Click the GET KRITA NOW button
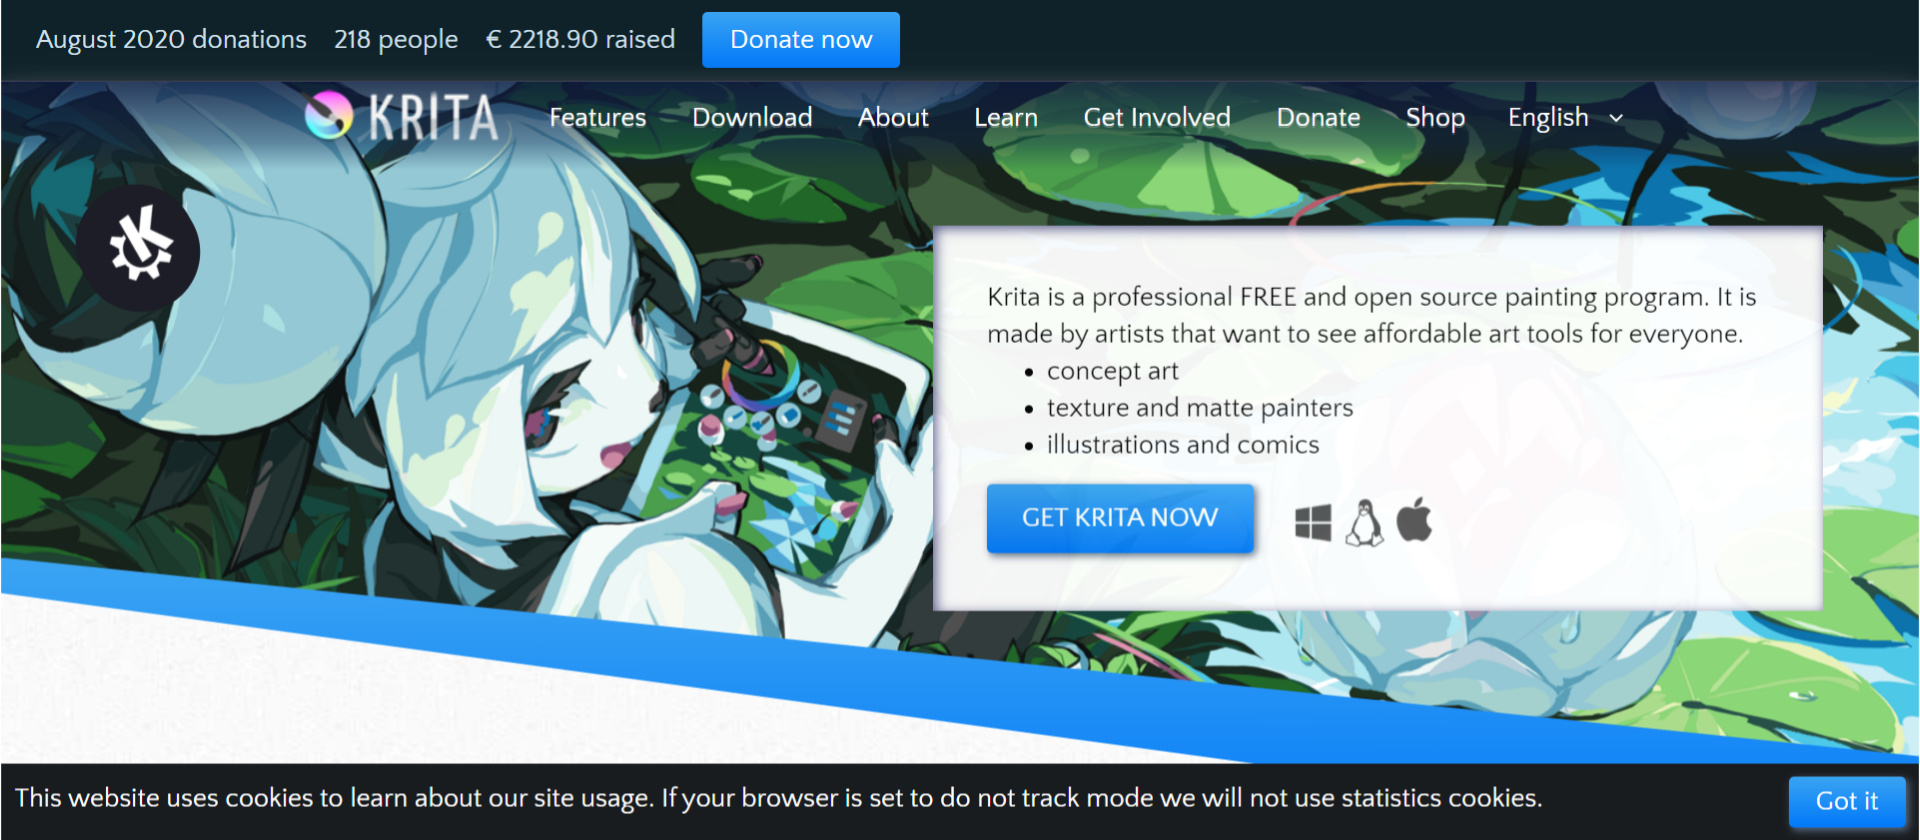 pyautogui.click(x=1120, y=518)
